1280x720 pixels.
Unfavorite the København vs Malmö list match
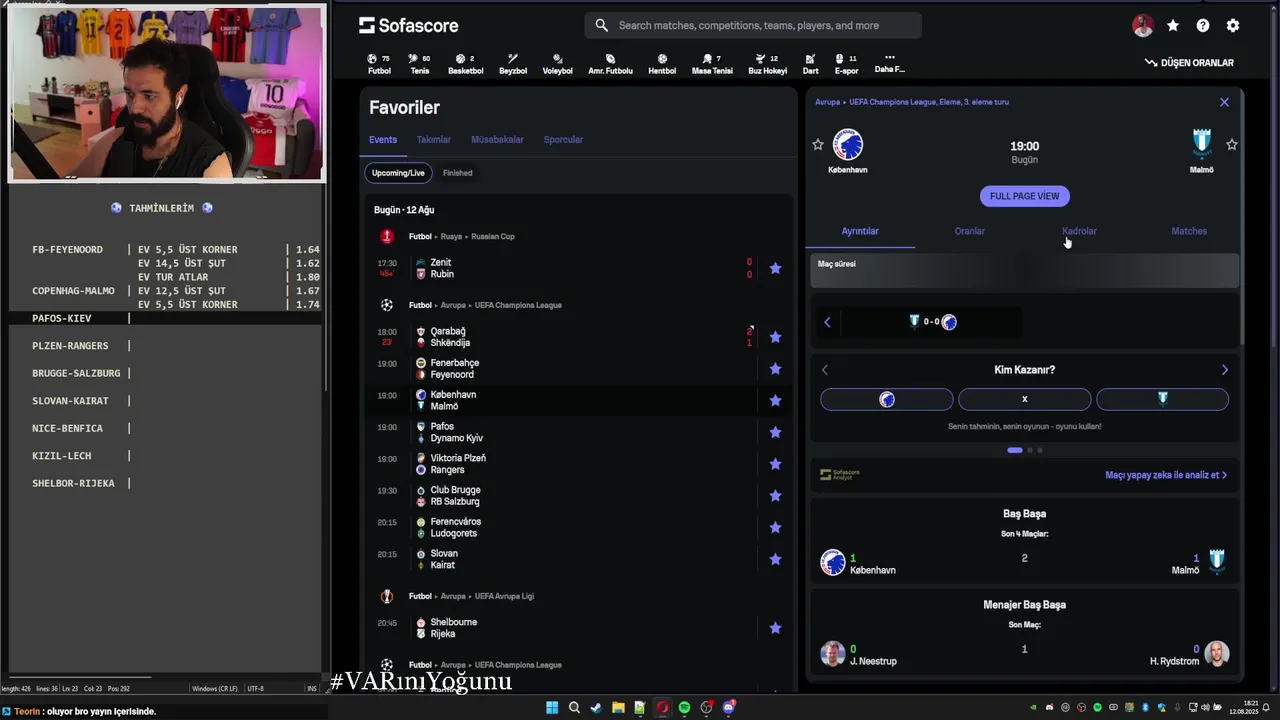tap(775, 401)
